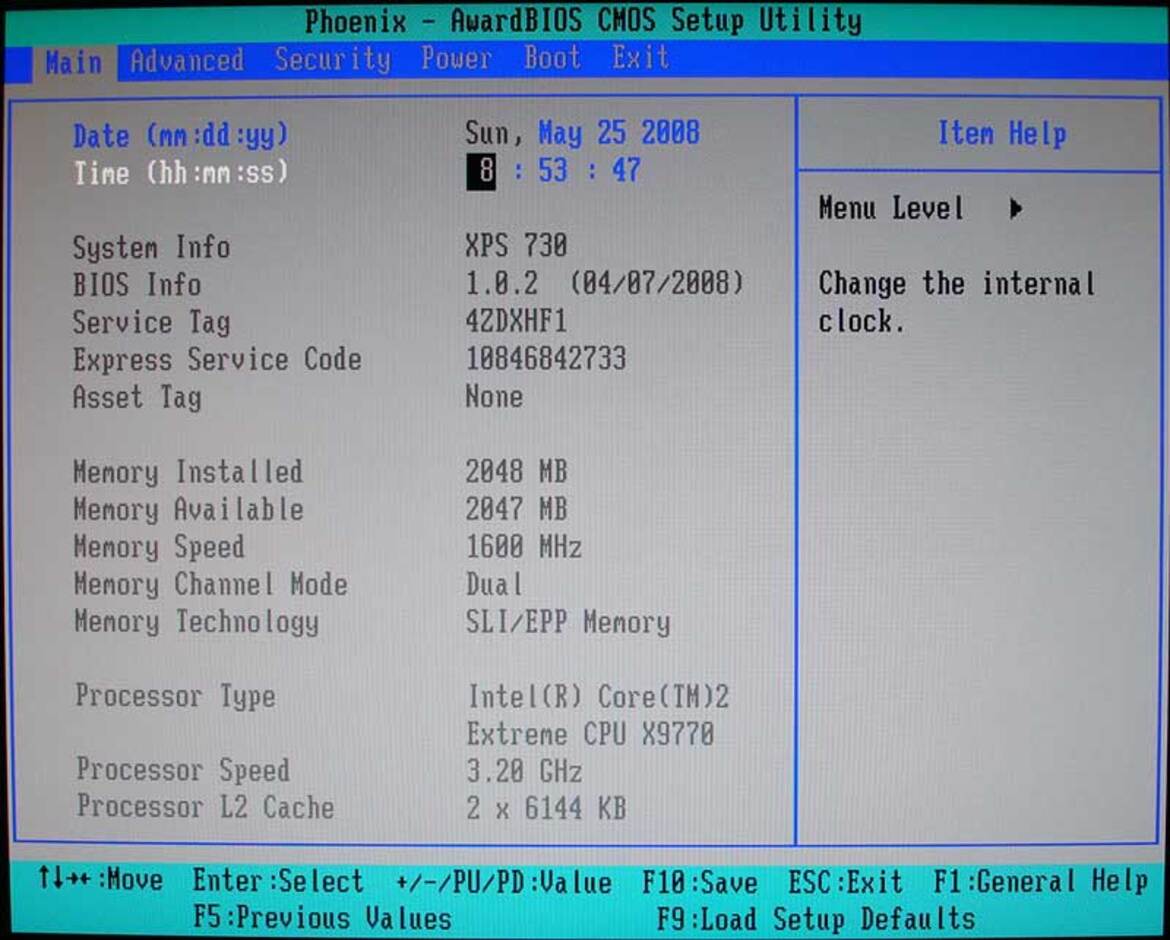Open the Security tab
The width and height of the screenshot is (1170, 940).
332,59
